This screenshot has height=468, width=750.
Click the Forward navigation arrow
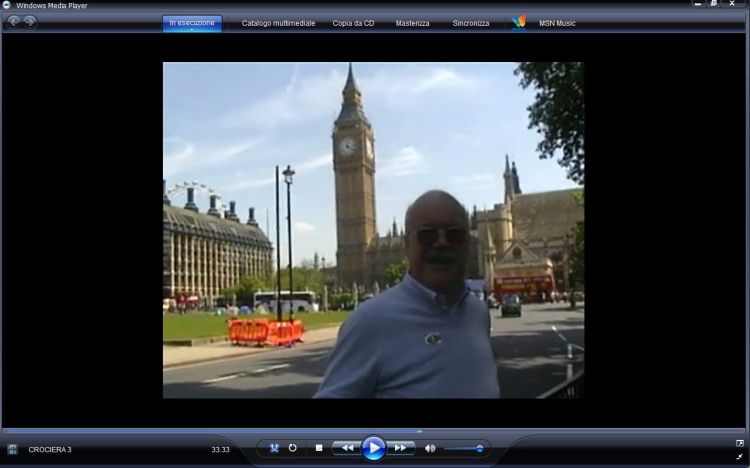(30, 22)
